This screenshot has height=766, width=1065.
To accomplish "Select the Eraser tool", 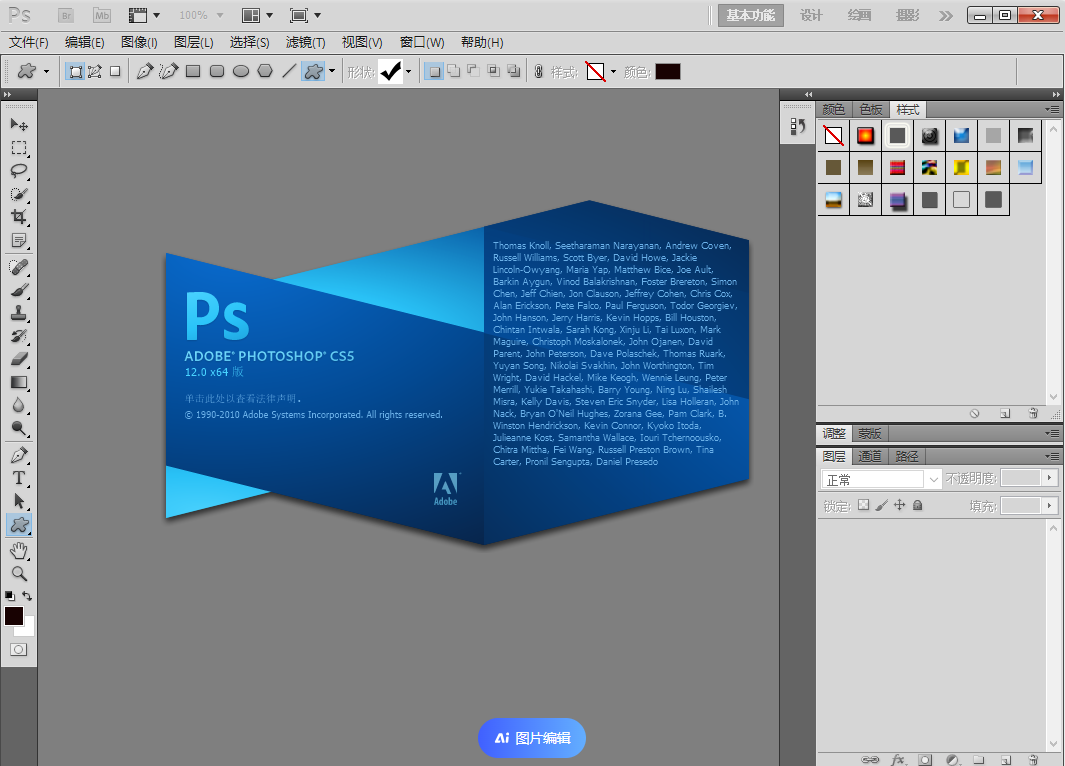I will [19, 359].
